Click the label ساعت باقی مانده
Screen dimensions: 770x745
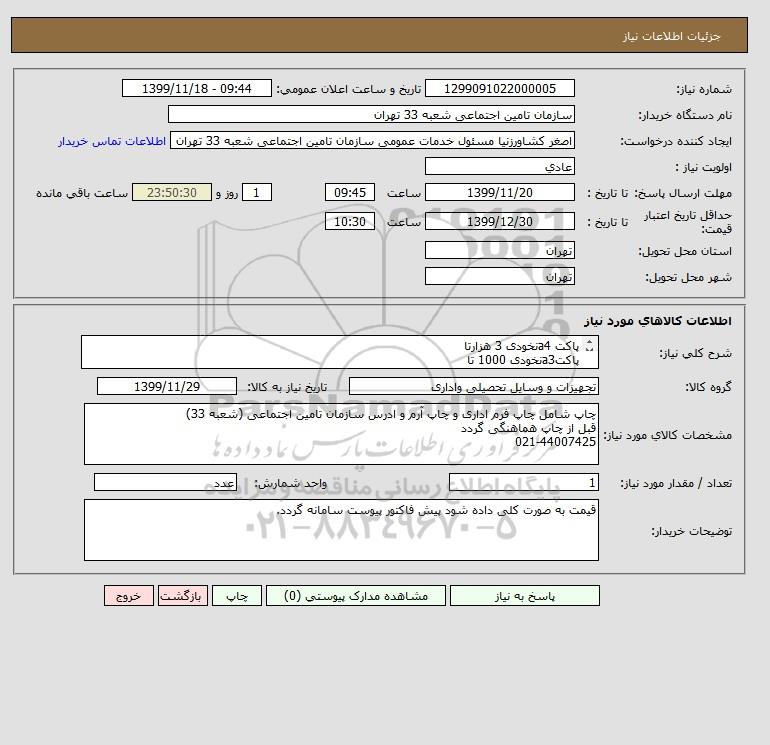(82, 193)
